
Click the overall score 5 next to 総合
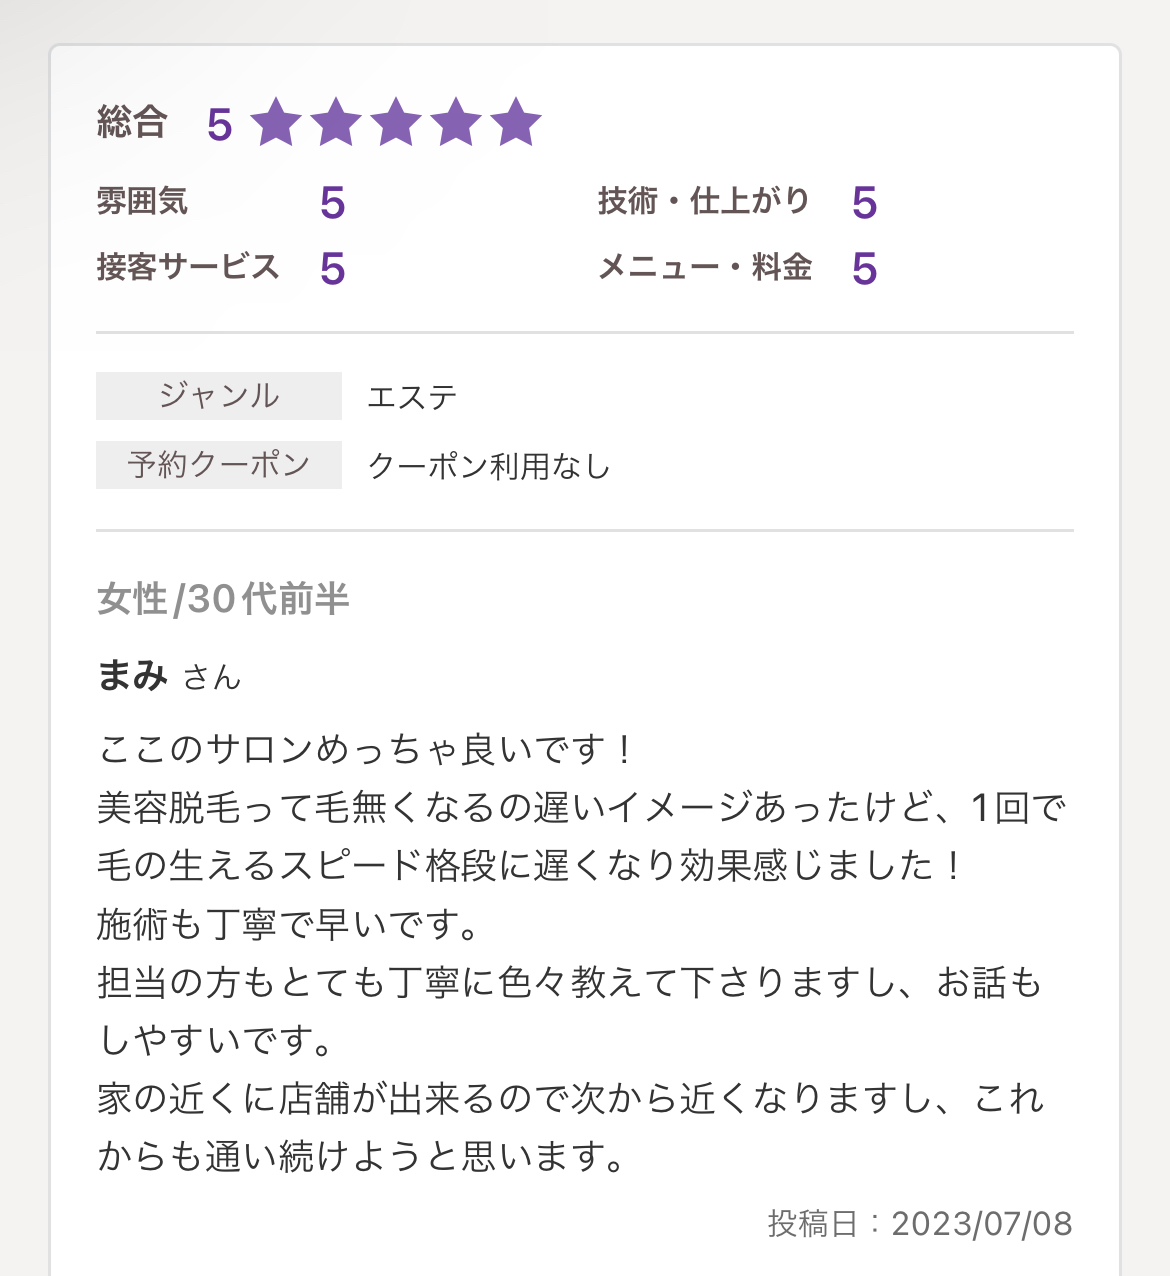(x=220, y=125)
